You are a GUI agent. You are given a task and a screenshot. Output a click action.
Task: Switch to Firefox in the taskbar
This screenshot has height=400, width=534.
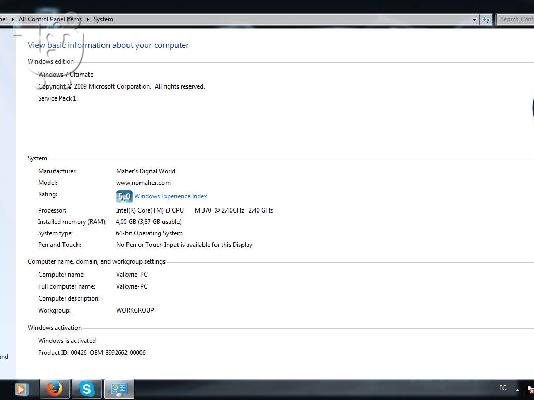55,389
